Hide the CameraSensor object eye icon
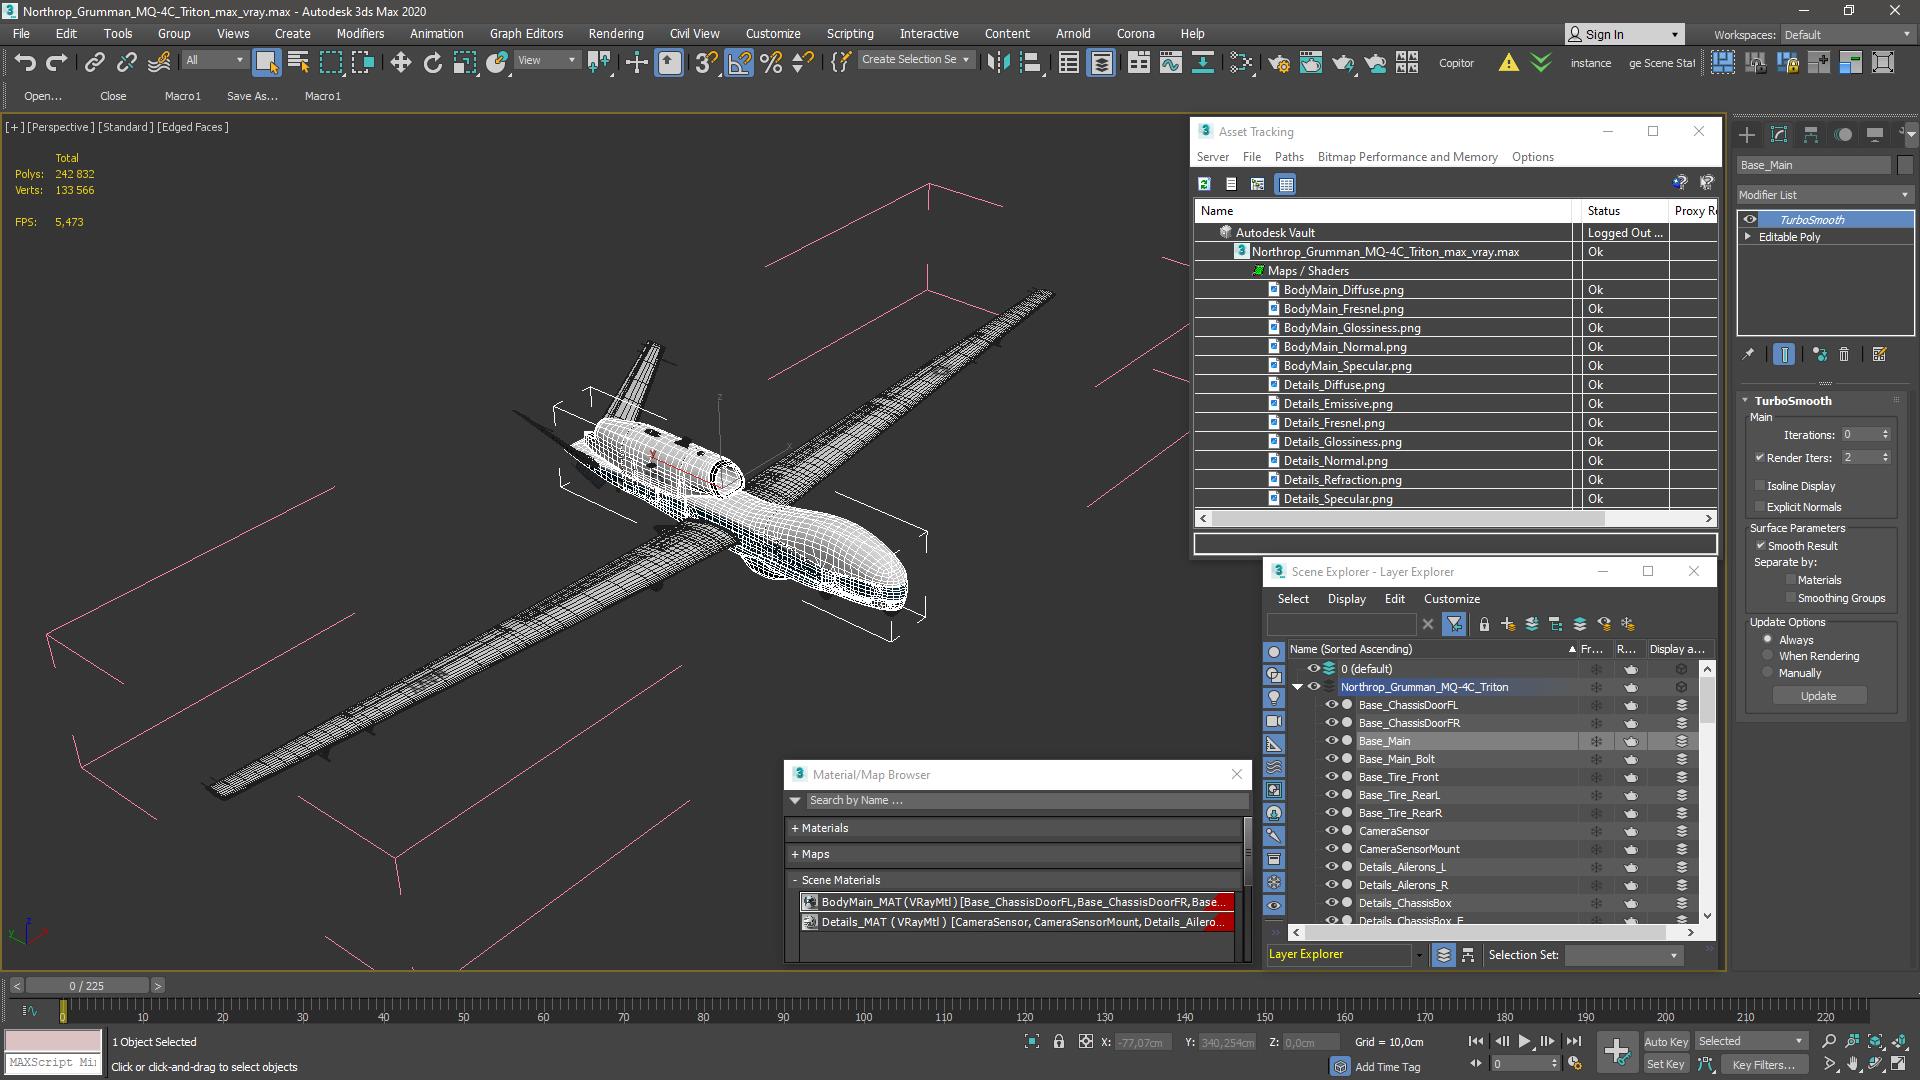Image resolution: width=1920 pixels, height=1080 pixels. (x=1331, y=831)
